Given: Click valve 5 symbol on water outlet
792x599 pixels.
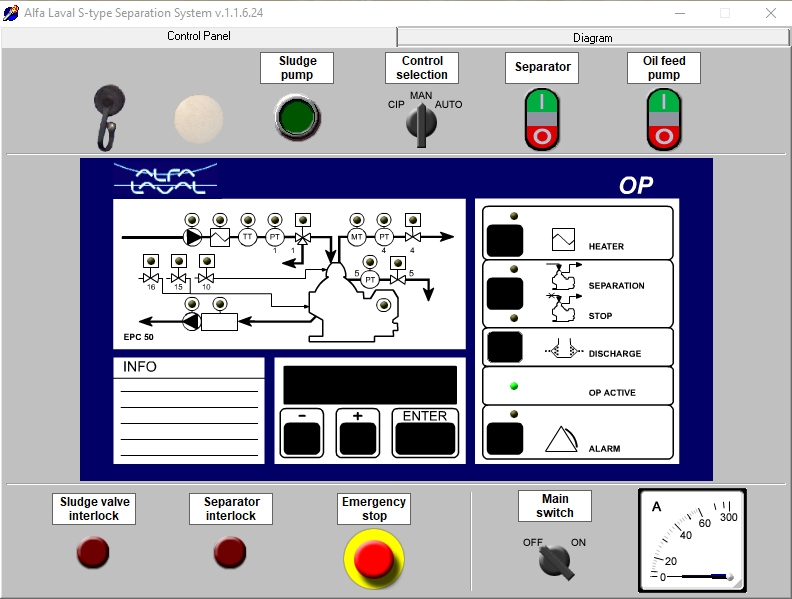Looking at the screenshot, I should coord(398,279).
